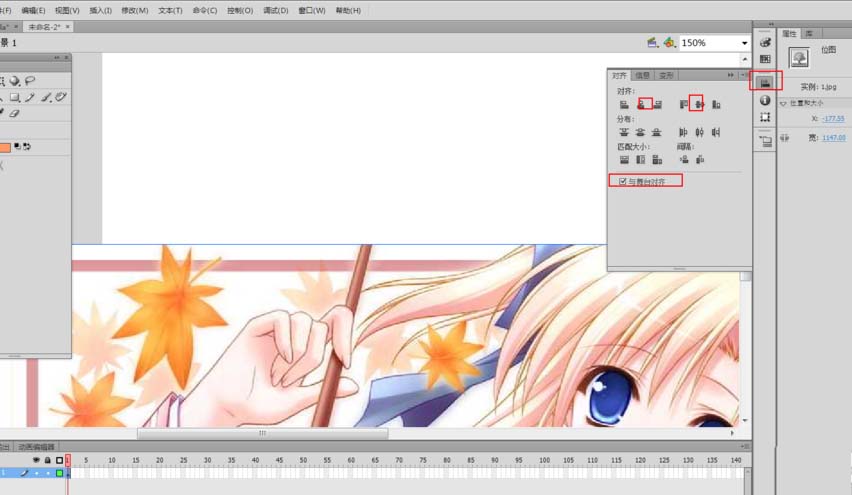The height and width of the screenshot is (495, 852).
Task: Click Distribute bottom edge icon
Action: pyautogui.click(x=656, y=132)
